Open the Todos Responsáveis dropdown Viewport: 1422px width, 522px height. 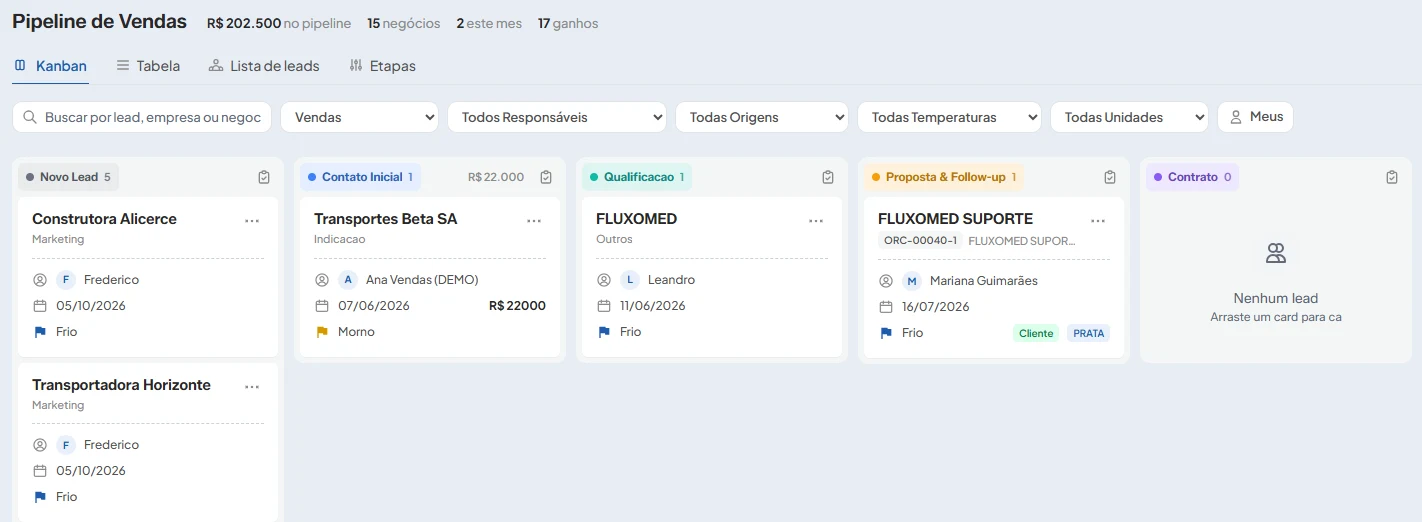[x=557, y=117]
